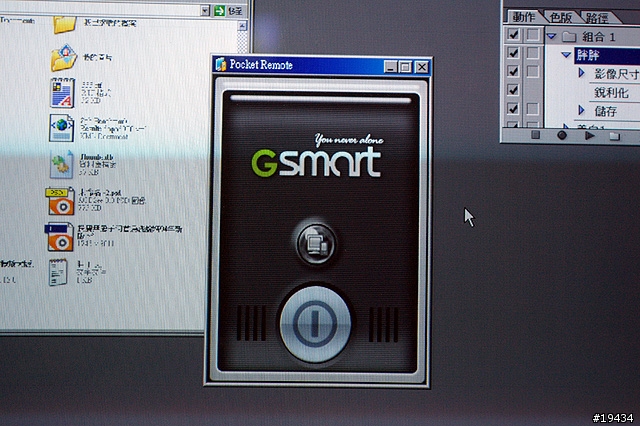This screenshot has height=426, width=640.
Task: Uncheck the item toggle for 胖胖
Action: coord(513,53)
